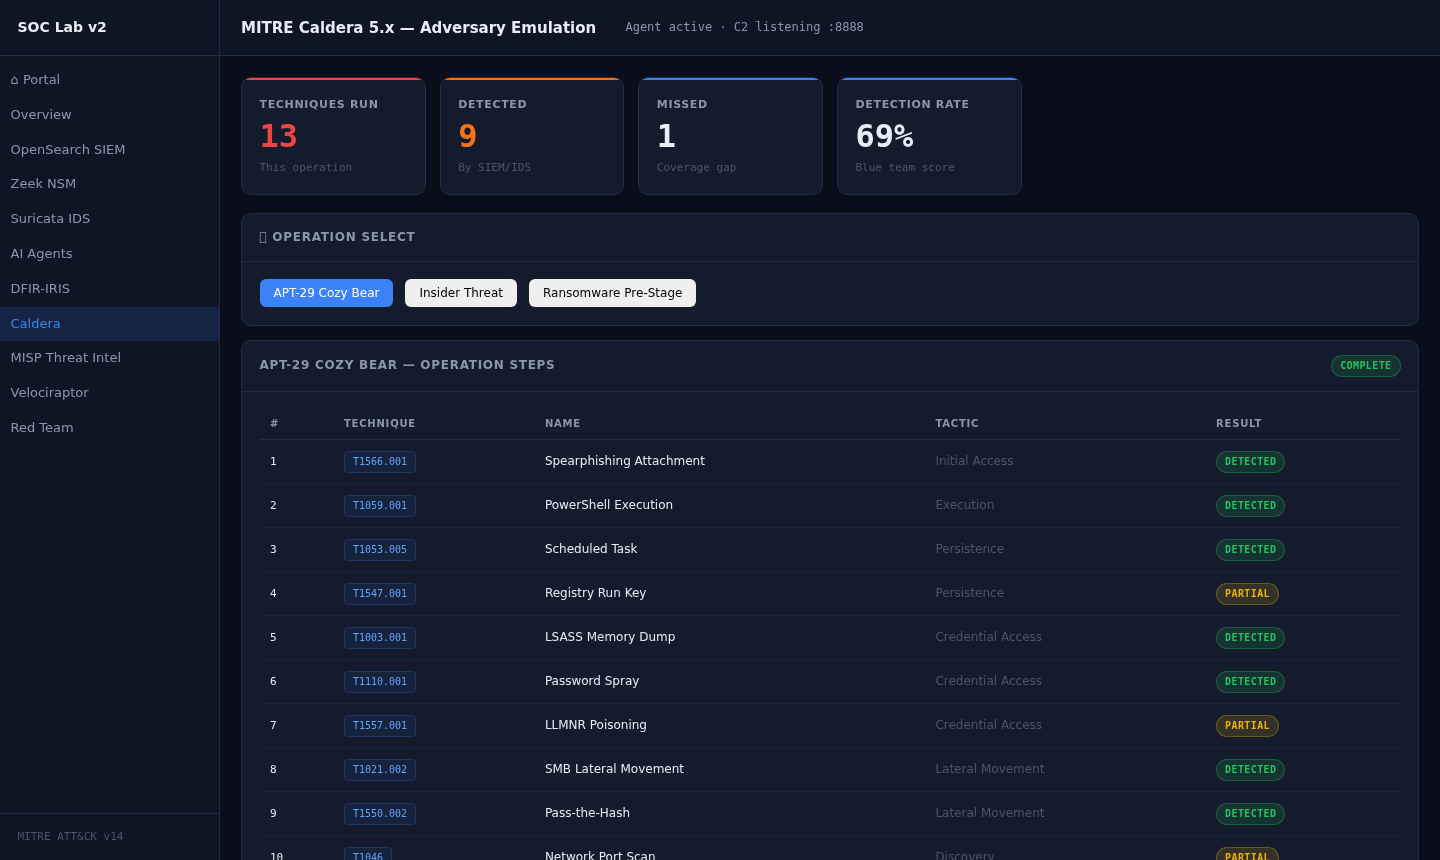Open the Red Team page
This screenshot has height=860, width=1440.
[x=109, y=428]
